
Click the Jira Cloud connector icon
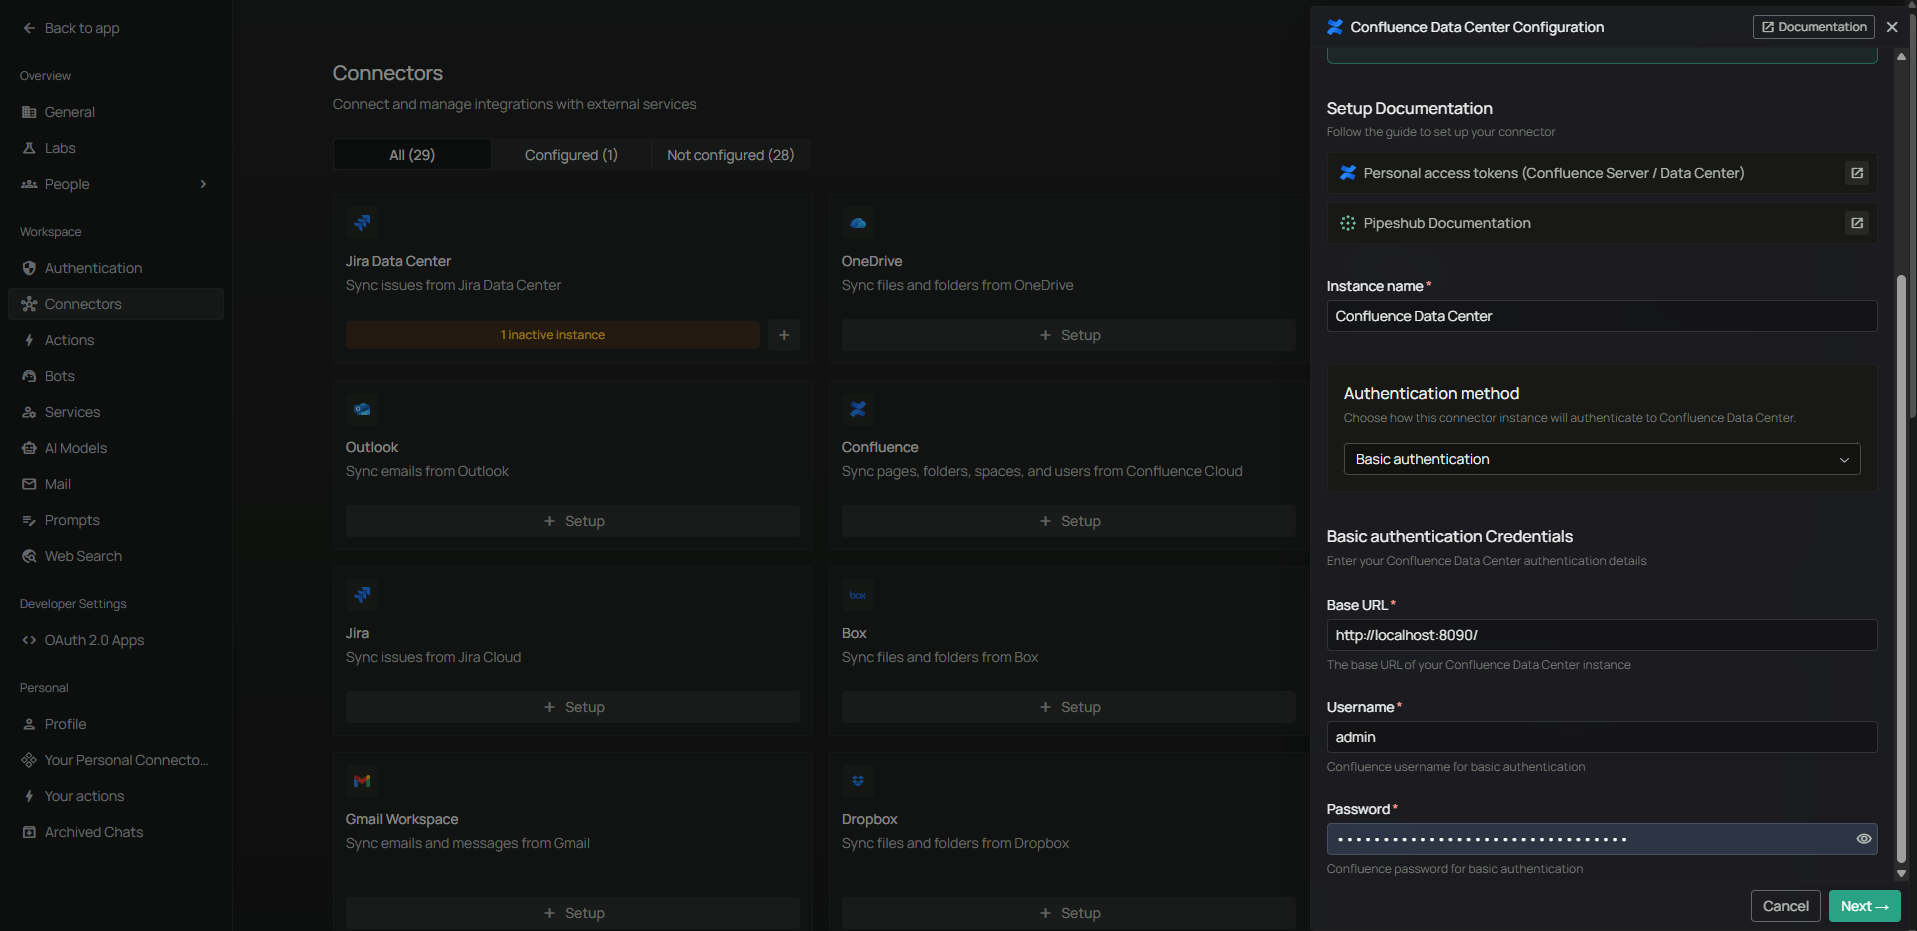[x=362, y=595]
